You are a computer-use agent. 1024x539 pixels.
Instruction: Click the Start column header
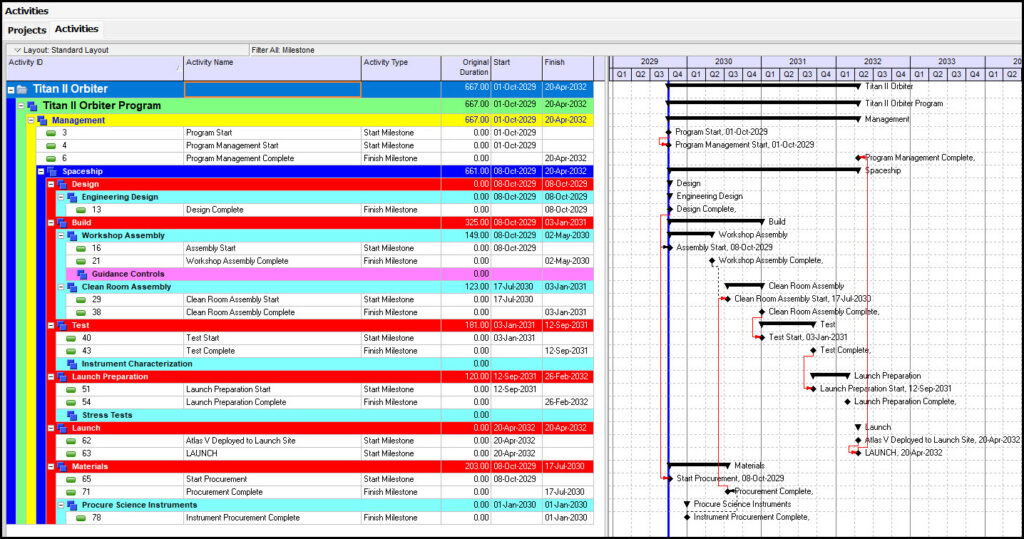point(517,68)
